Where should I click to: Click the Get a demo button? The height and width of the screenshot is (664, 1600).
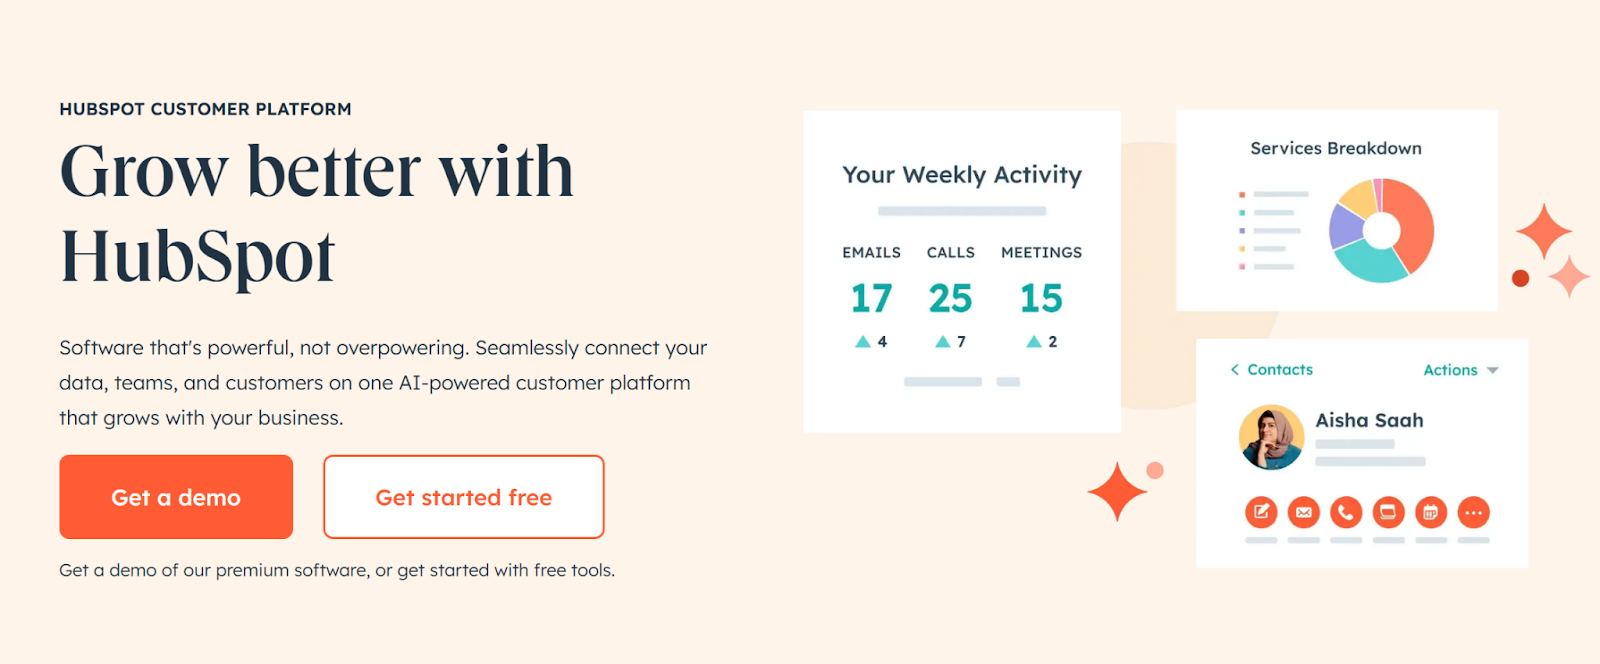click(176, 497)
